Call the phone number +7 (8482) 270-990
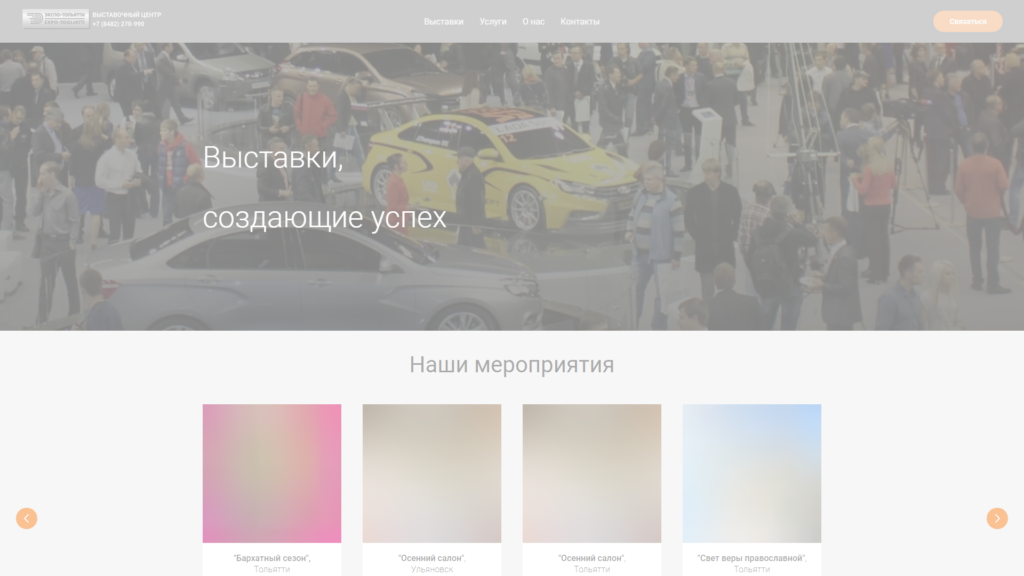Screen dimensions: 1024x576 pyautogui.click(x=118, y=24)
